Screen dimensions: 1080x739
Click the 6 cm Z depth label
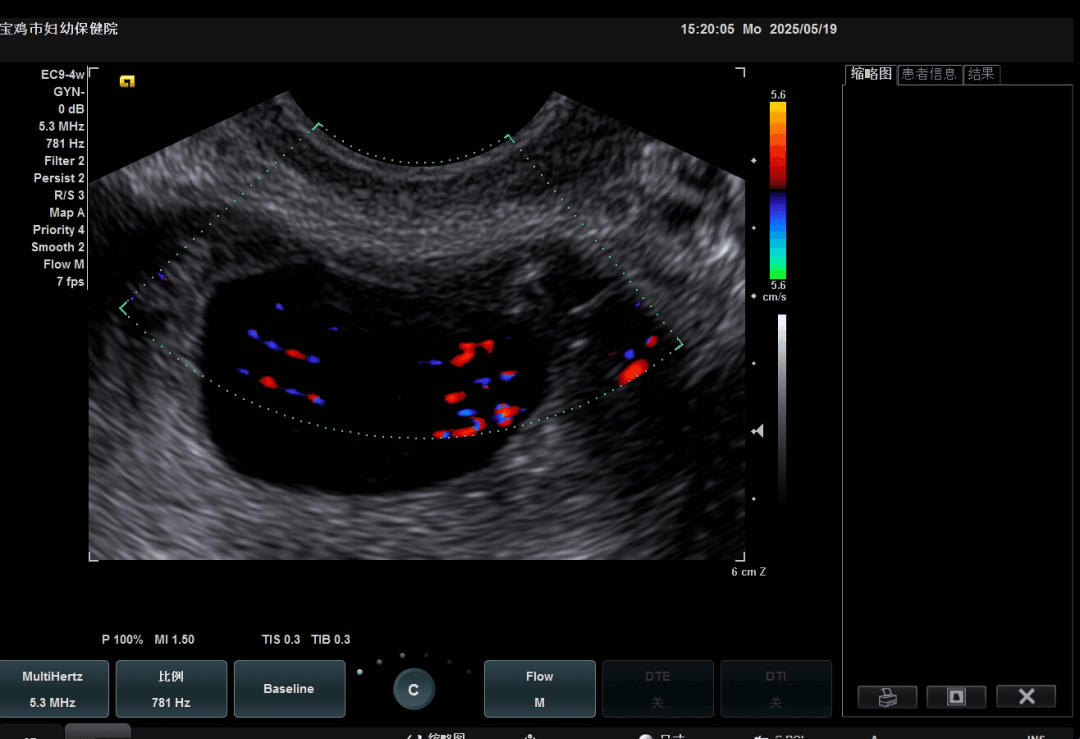coord(748,572)
